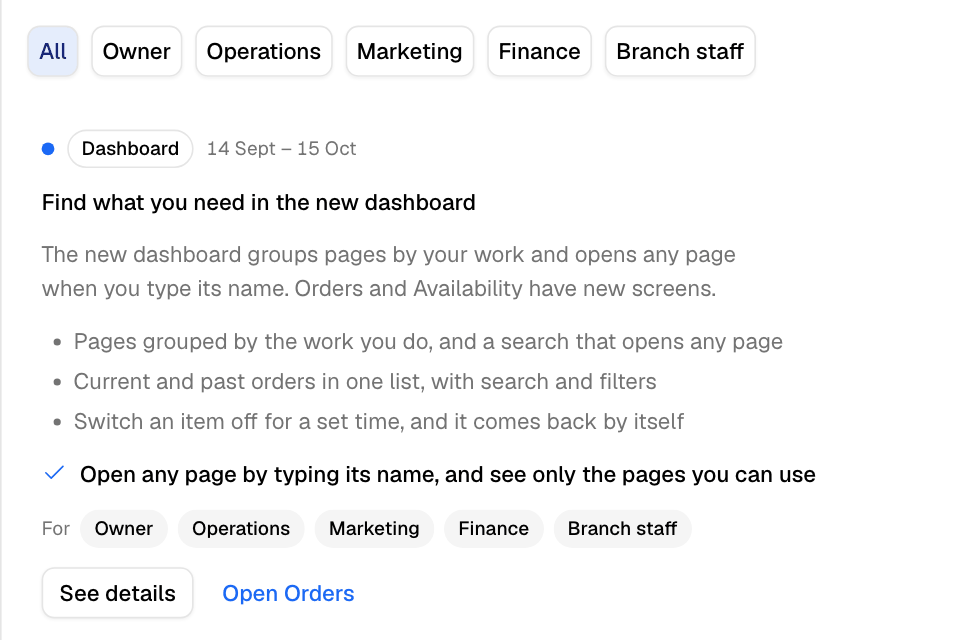Filter updates by Operations role

click(x=264, y=51)
